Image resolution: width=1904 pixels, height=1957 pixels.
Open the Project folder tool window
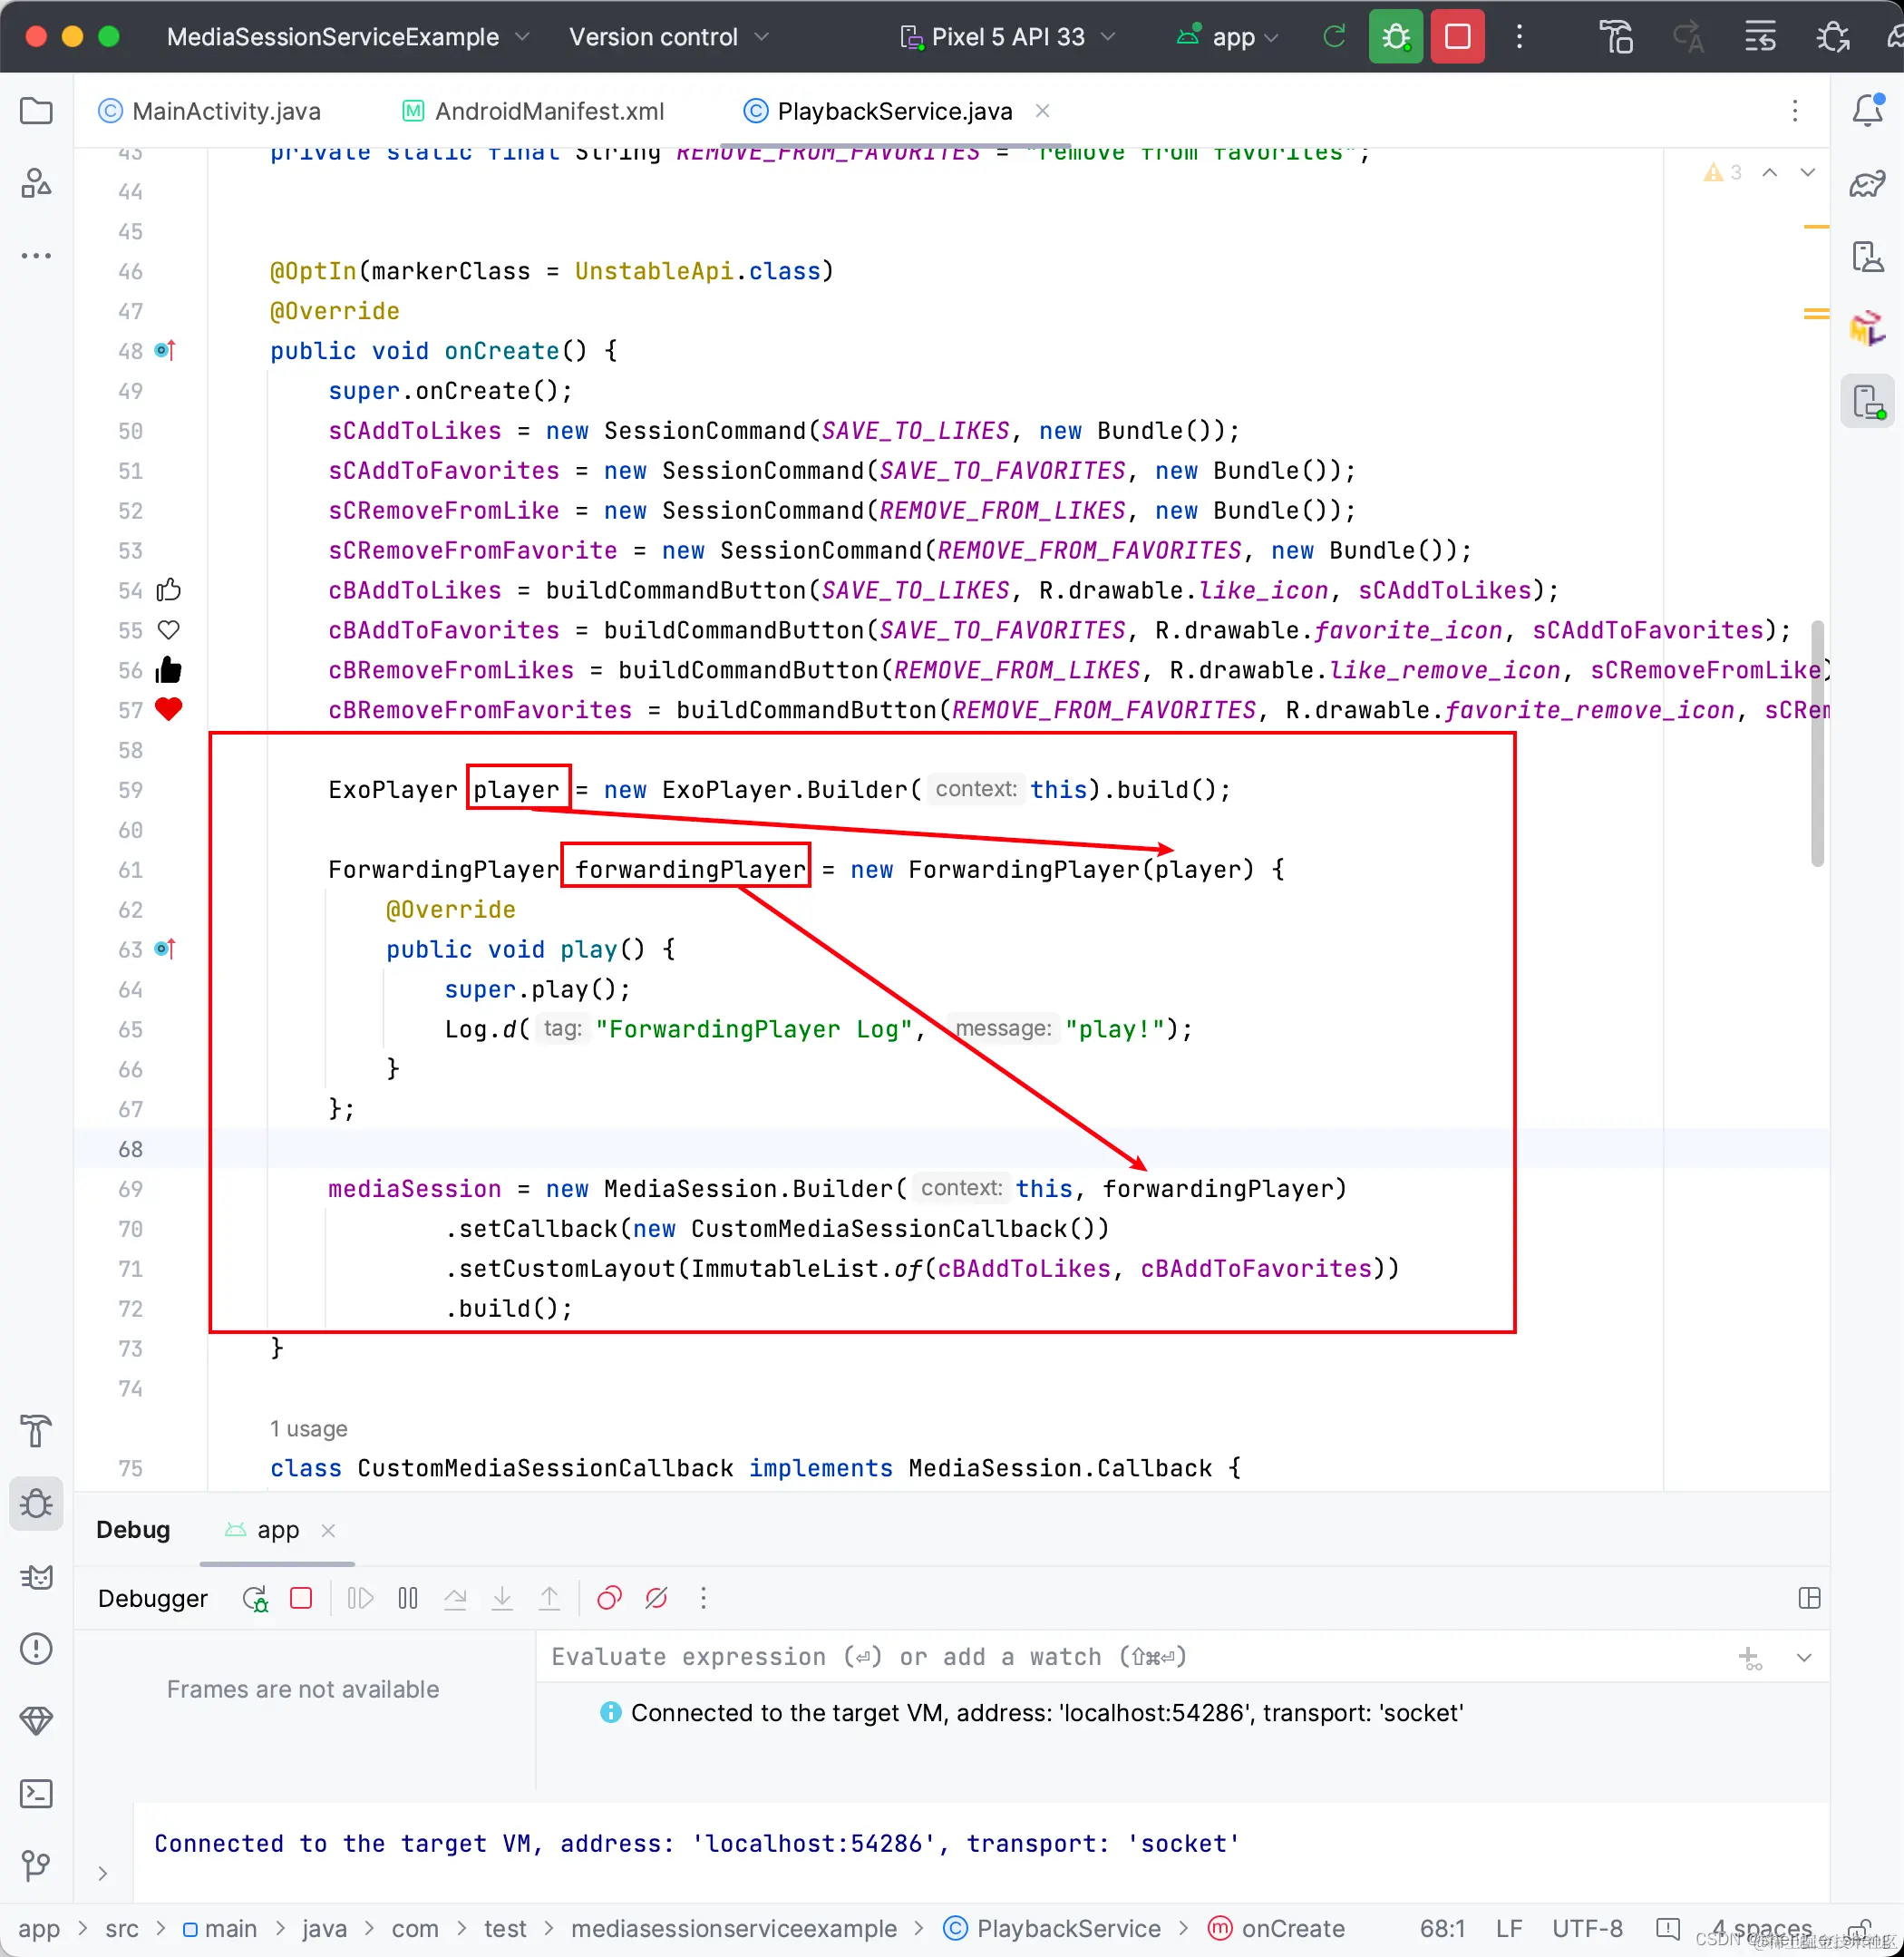coord(36,111)
